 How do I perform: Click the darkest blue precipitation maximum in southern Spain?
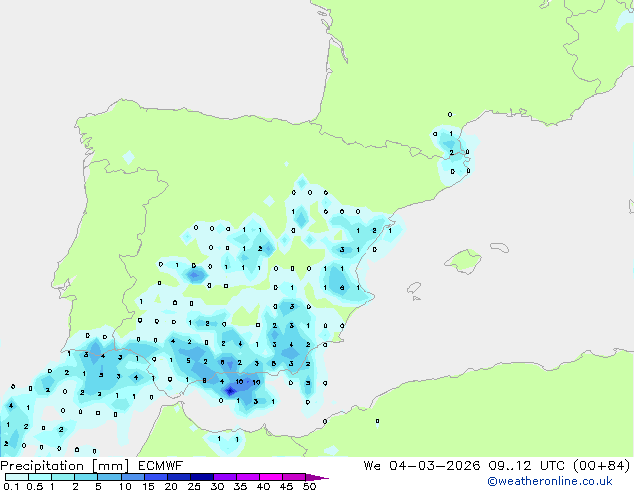(x=230, y=391)
